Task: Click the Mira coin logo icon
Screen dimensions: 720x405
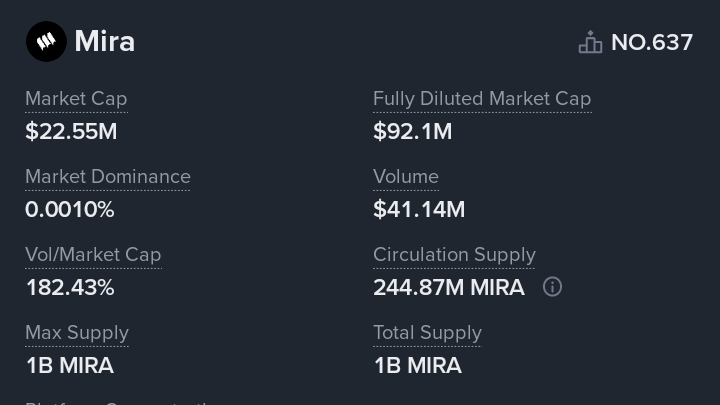Action: 45,42
